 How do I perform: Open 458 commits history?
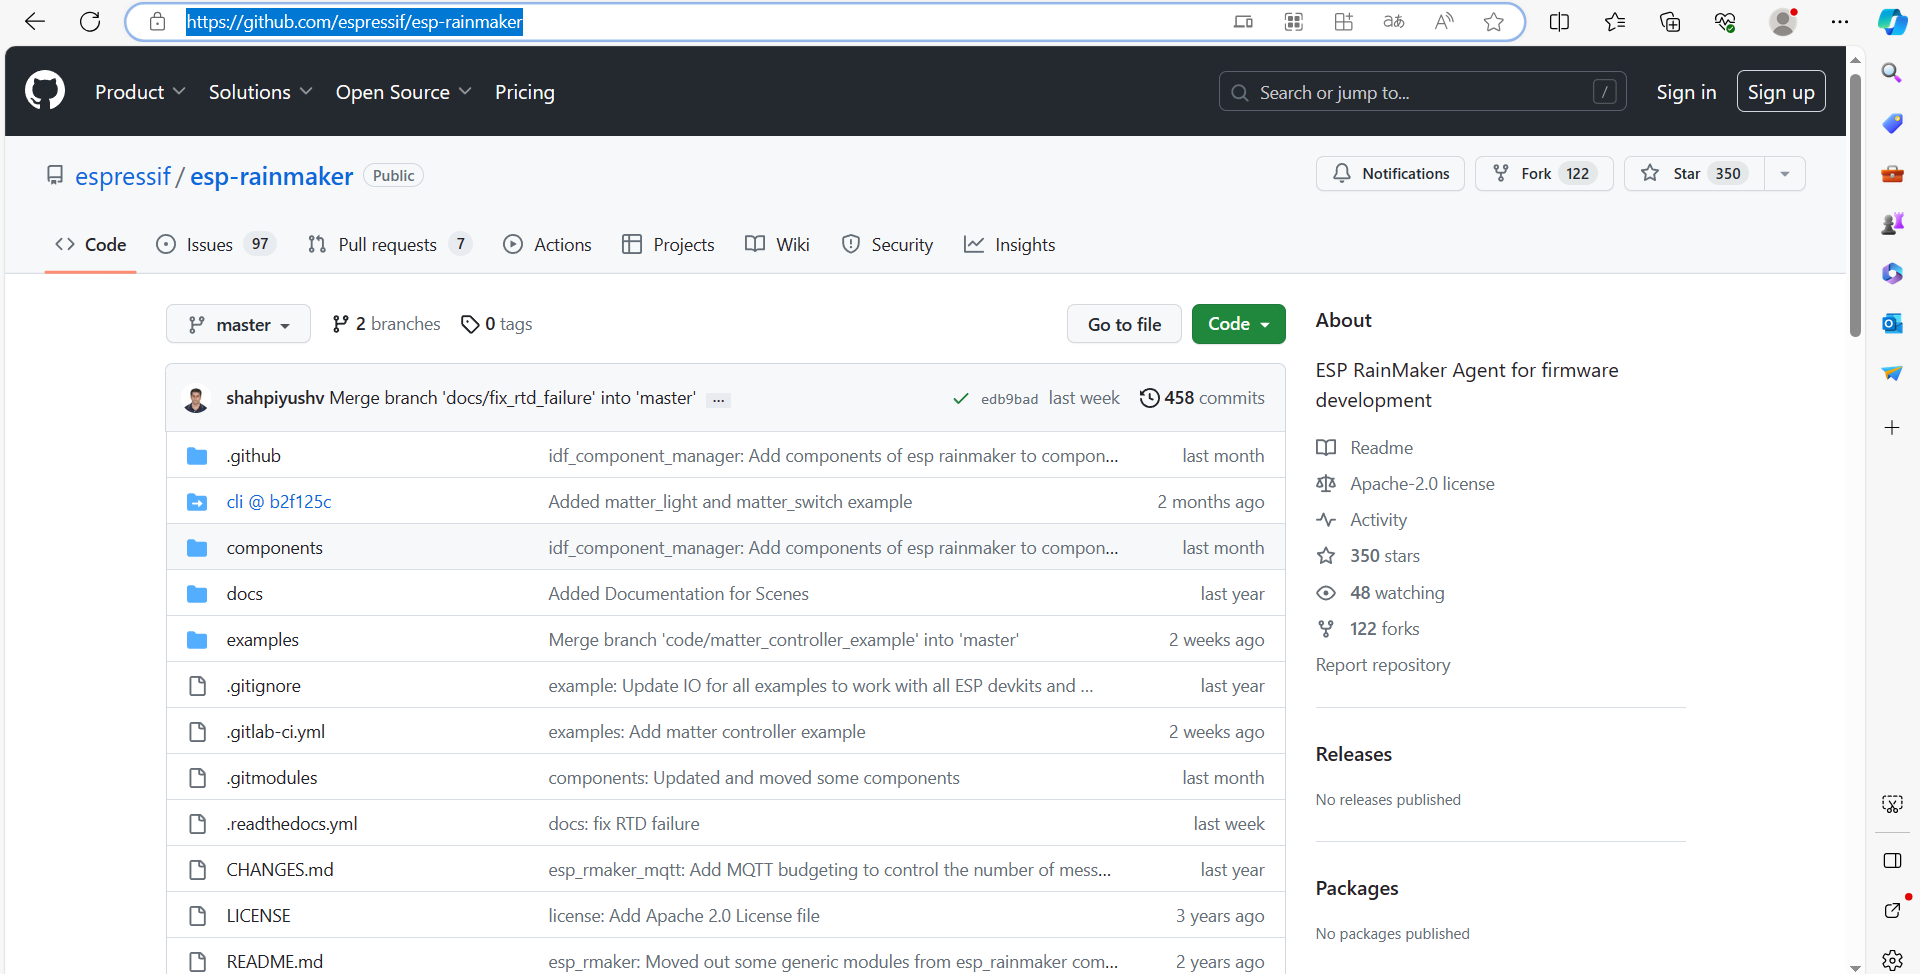pos(1202,398)
